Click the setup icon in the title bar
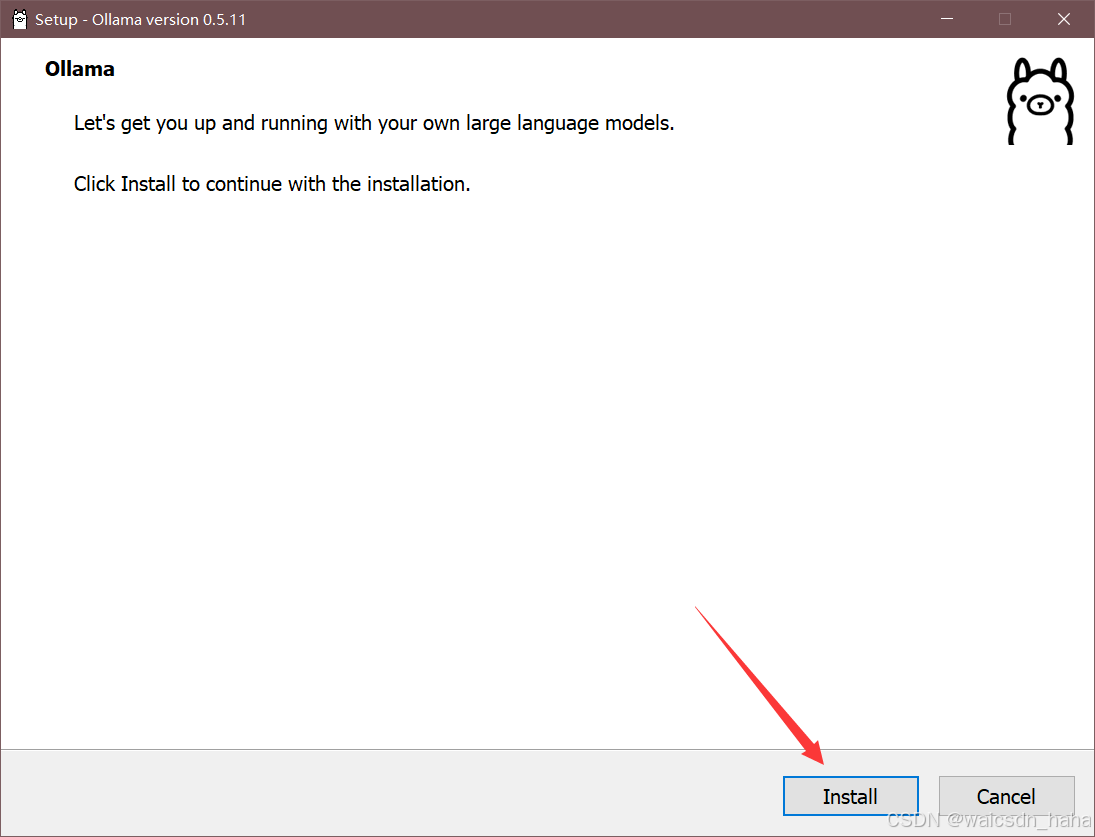 pos(20,20)
